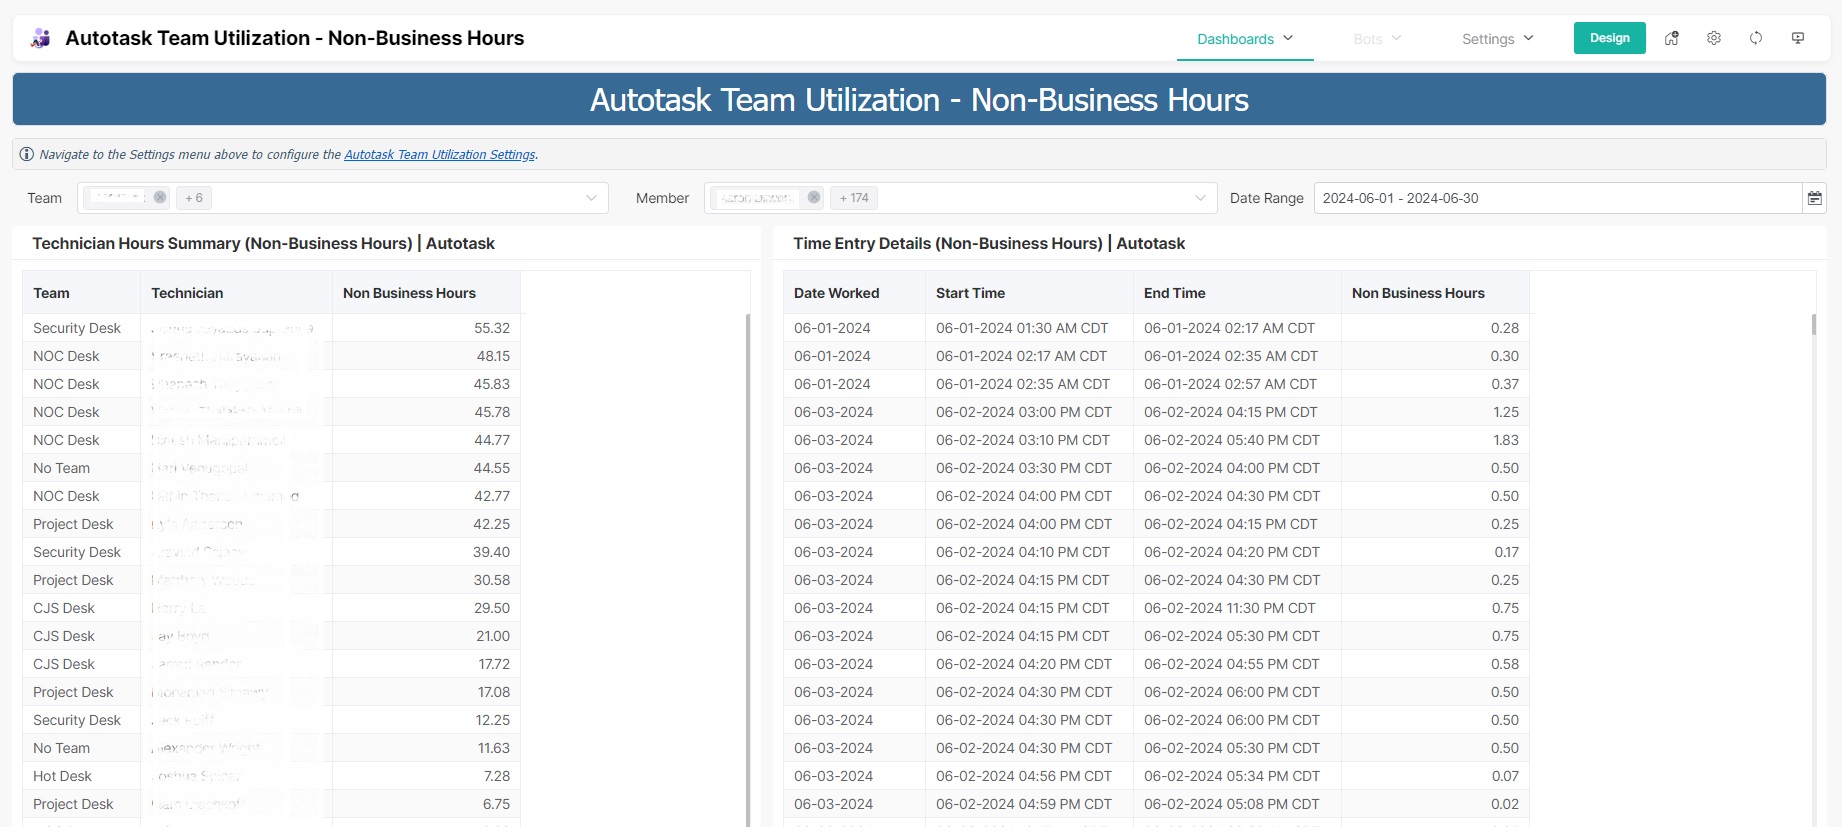Sort details by Non Business Hours header
The height and width of the screenshot is (827, 1842).
click(x=1435, y=293)
